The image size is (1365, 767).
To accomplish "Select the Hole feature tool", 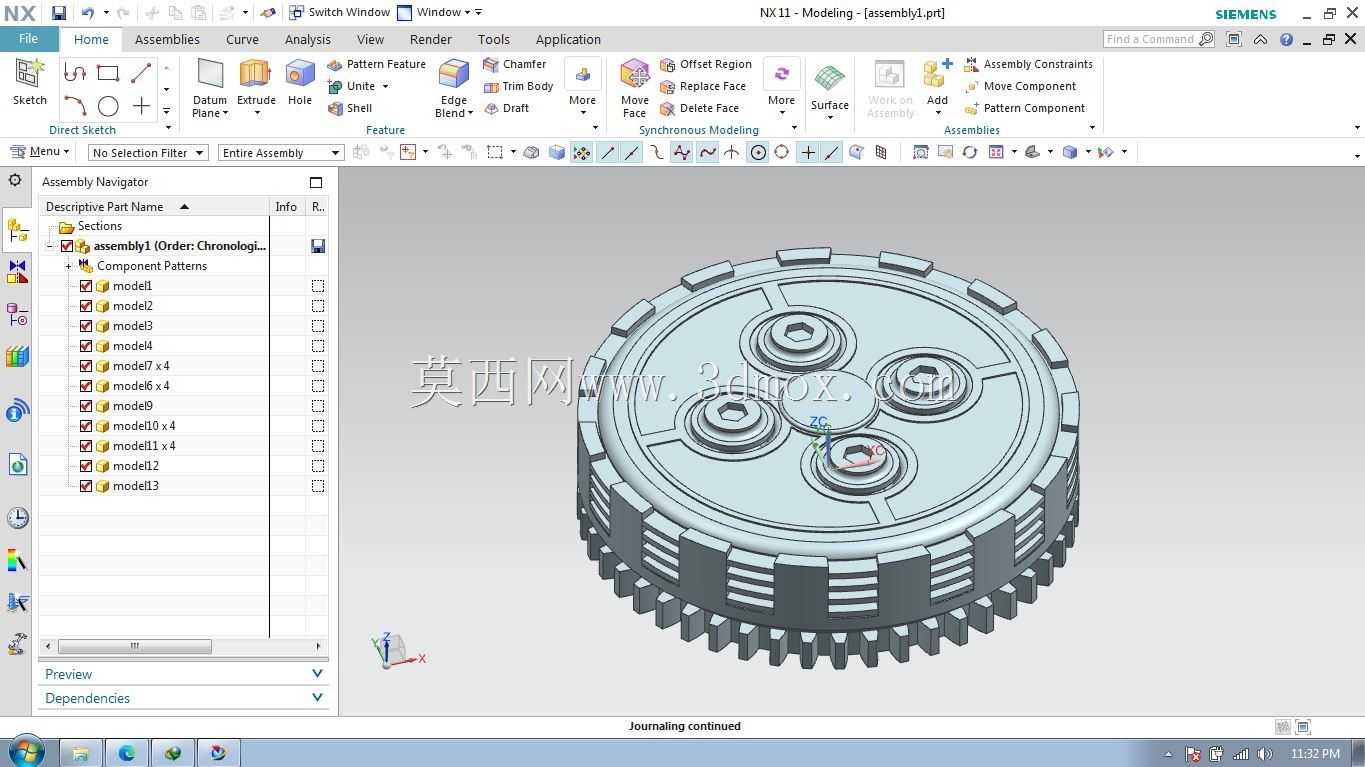I will pos(300,82).
